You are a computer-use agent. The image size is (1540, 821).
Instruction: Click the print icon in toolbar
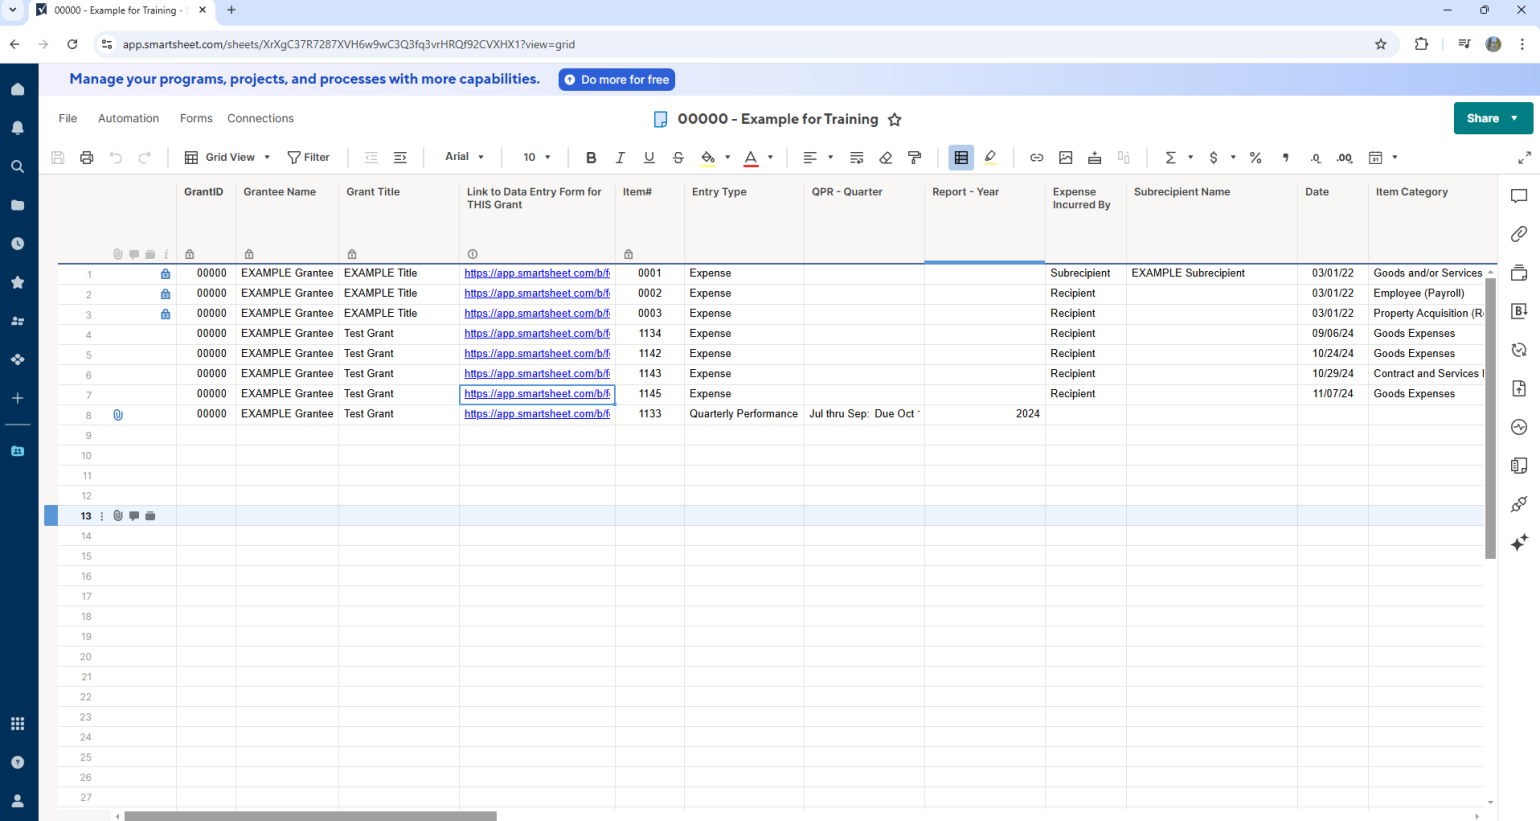(86, 158)
